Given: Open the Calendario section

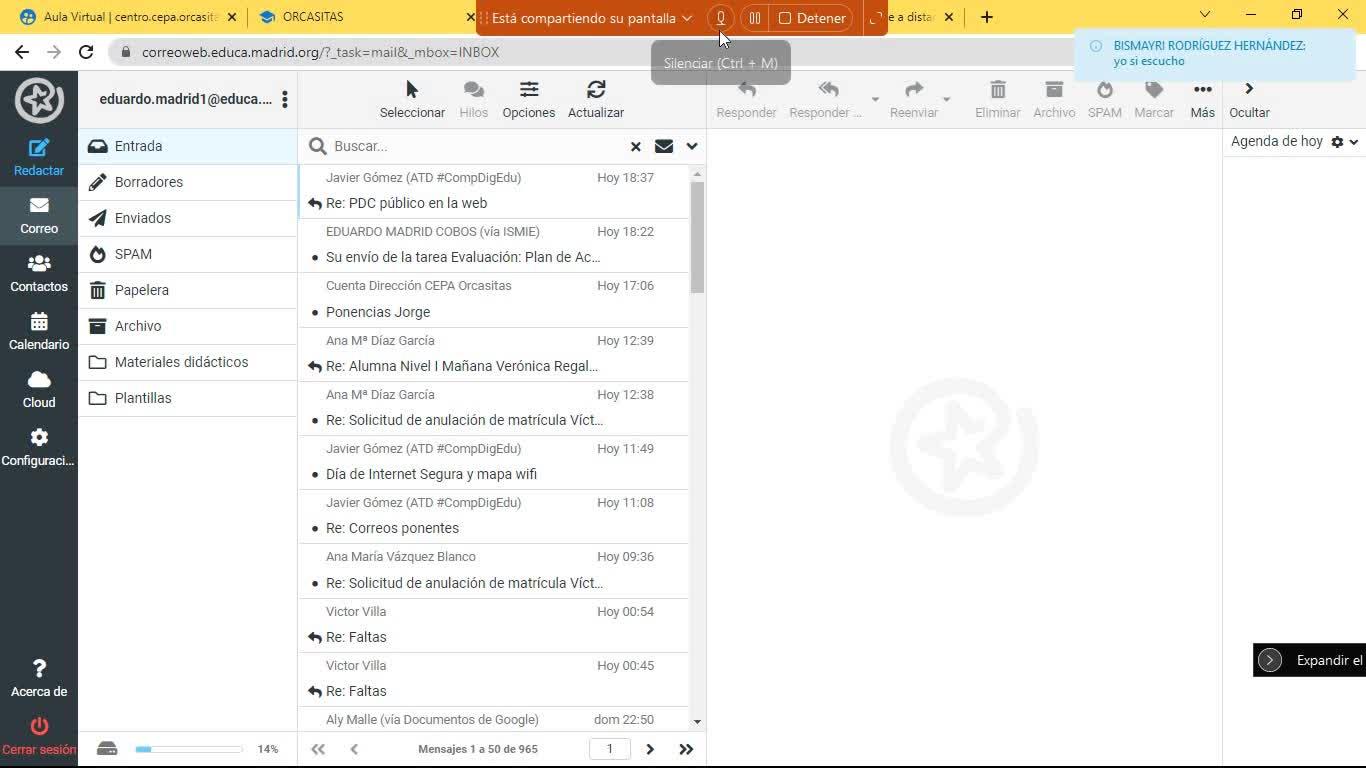Looking at the screenshot, I should pyautogui.click(x=39, y=331).
